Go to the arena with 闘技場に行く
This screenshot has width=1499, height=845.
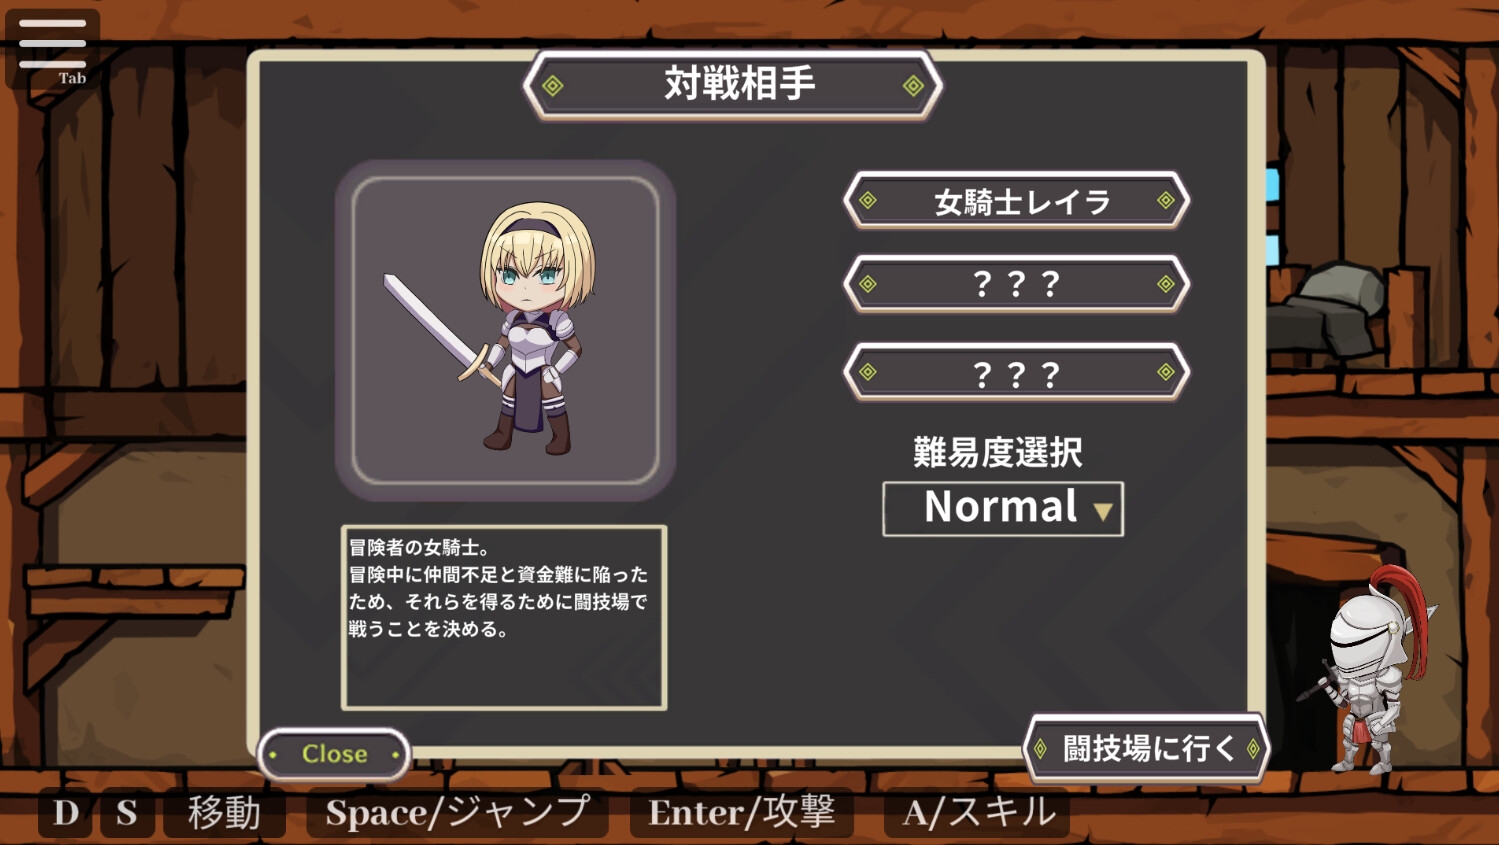point(1147,748)
